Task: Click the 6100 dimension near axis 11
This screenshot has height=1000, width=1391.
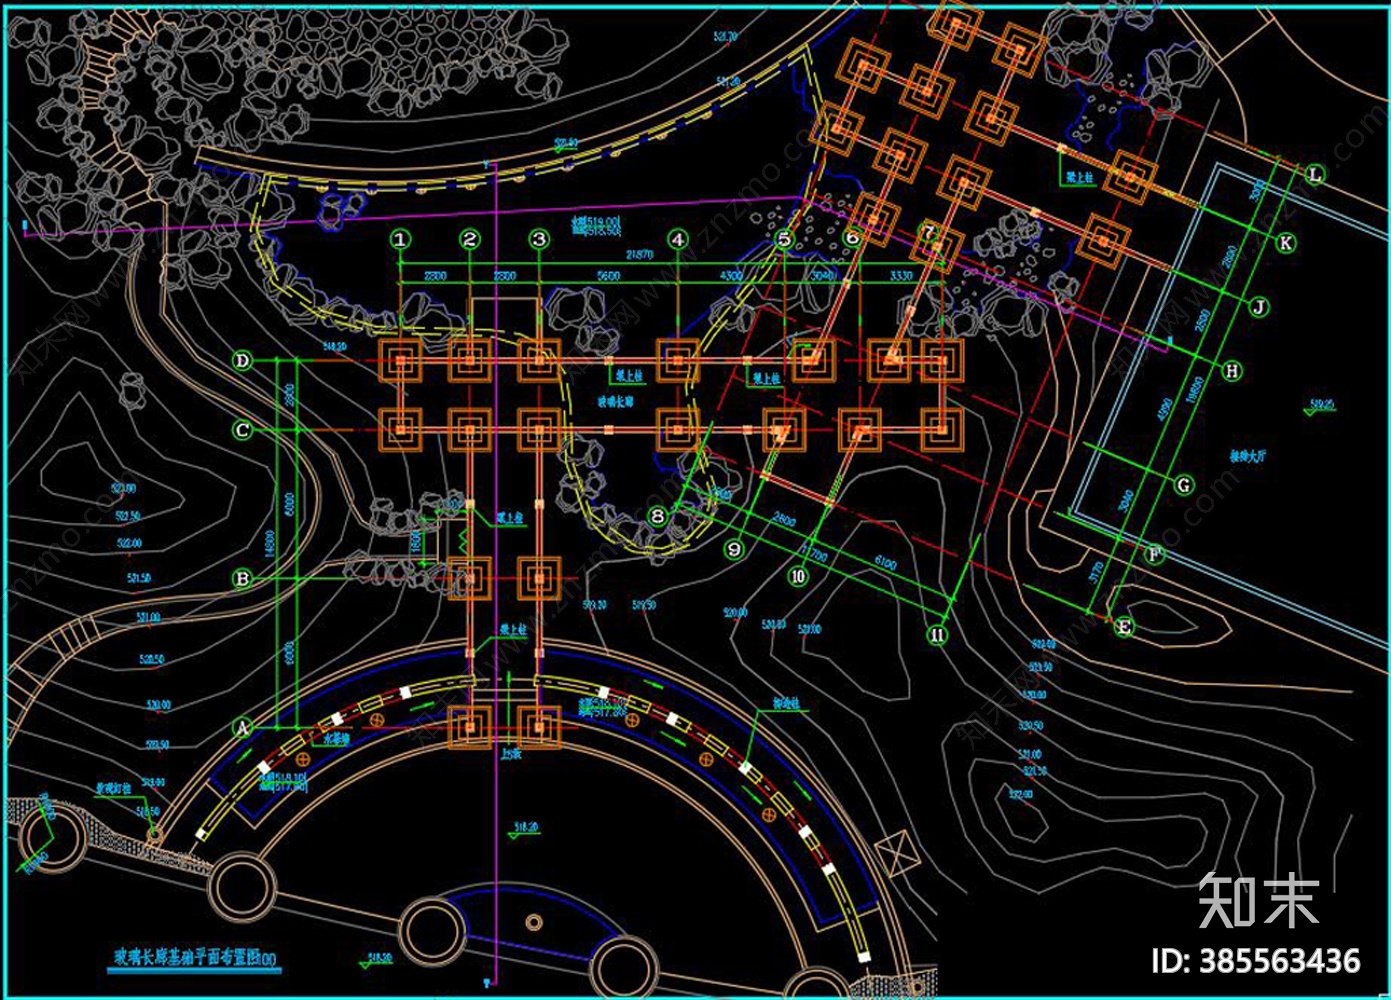Action: click(885, 563)
